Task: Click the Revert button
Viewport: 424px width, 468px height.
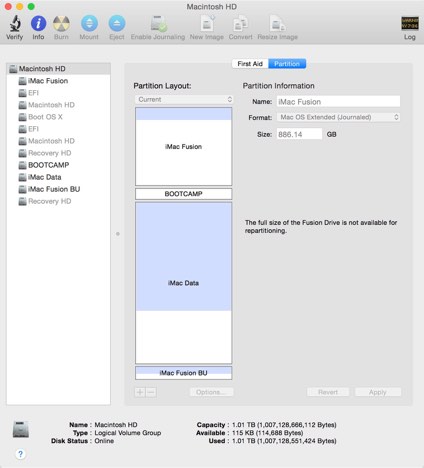Action: click(x=328, y=392)
